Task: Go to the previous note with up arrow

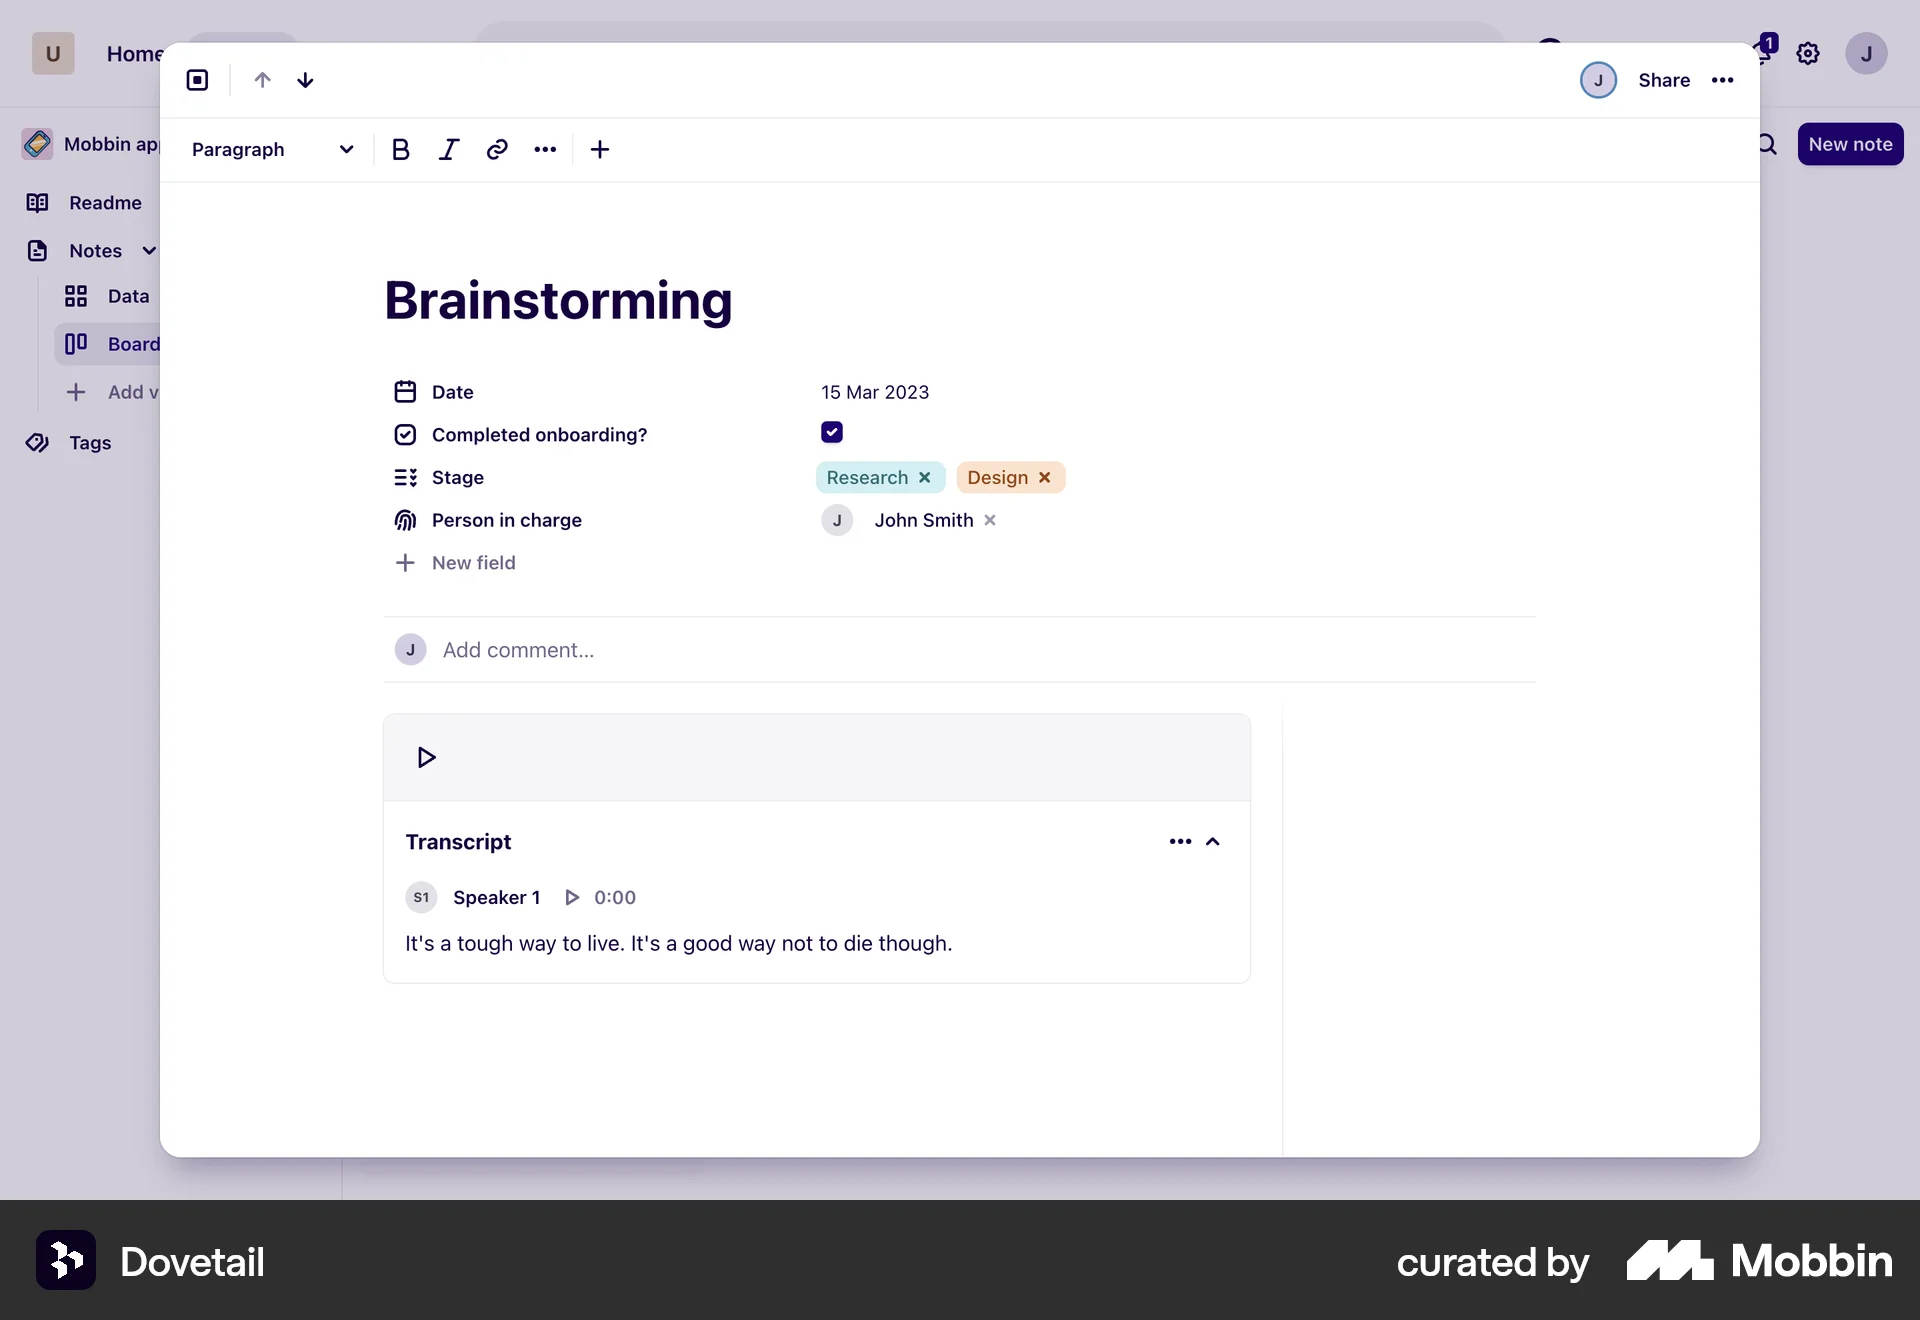Action: [x=262, y=80]
